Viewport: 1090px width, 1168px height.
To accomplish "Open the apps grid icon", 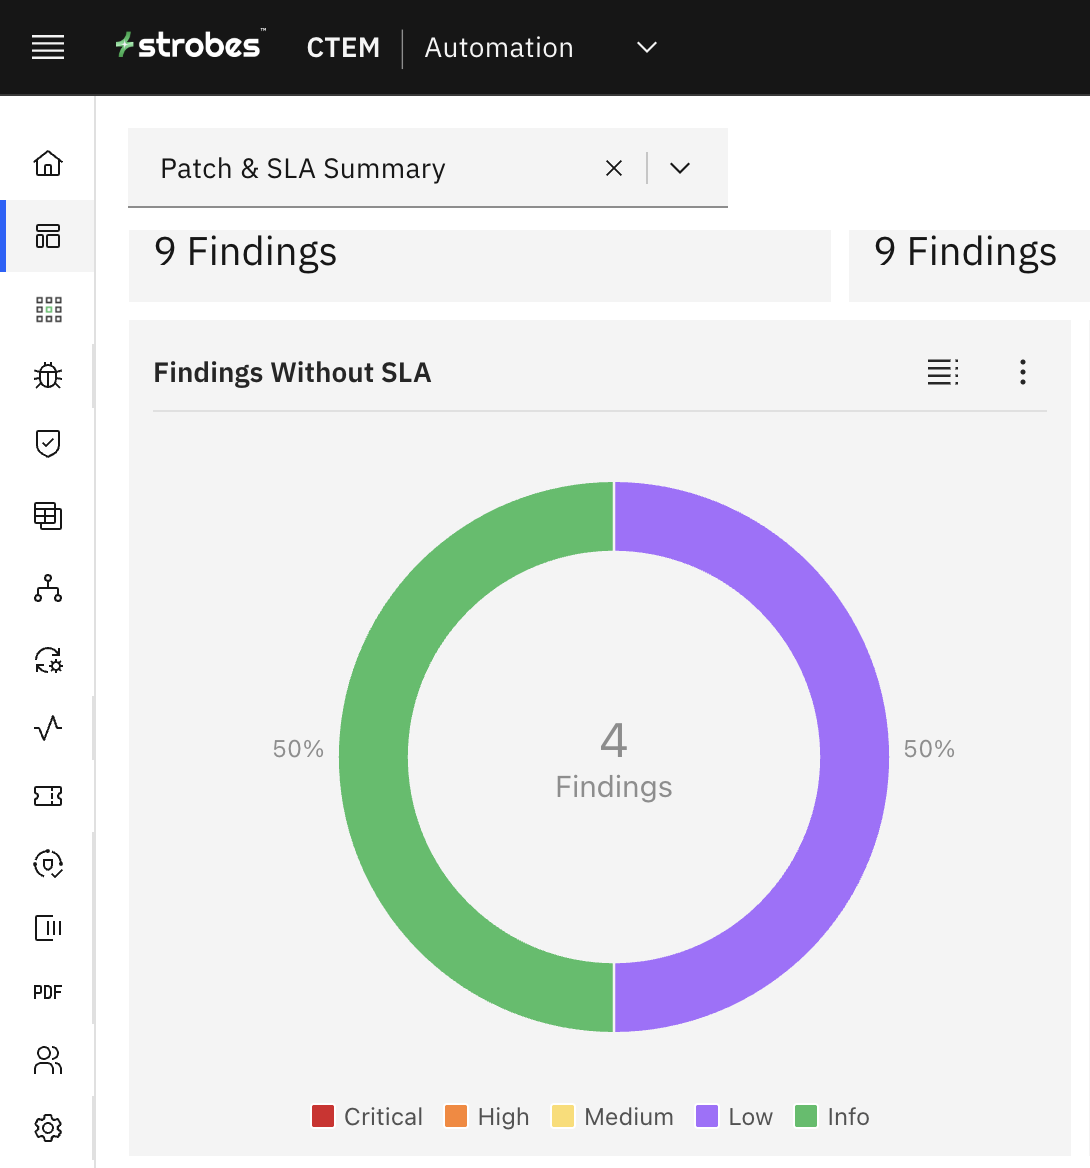I will 48,309.
